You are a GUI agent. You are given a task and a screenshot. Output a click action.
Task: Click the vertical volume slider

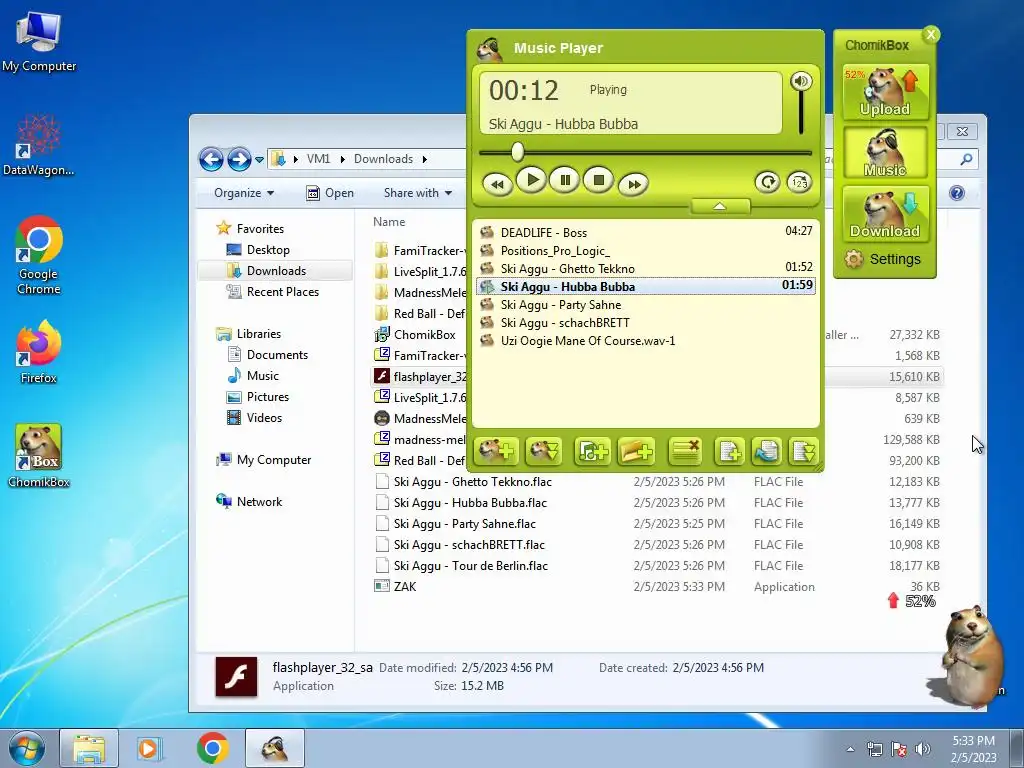(x=801, y=112)
